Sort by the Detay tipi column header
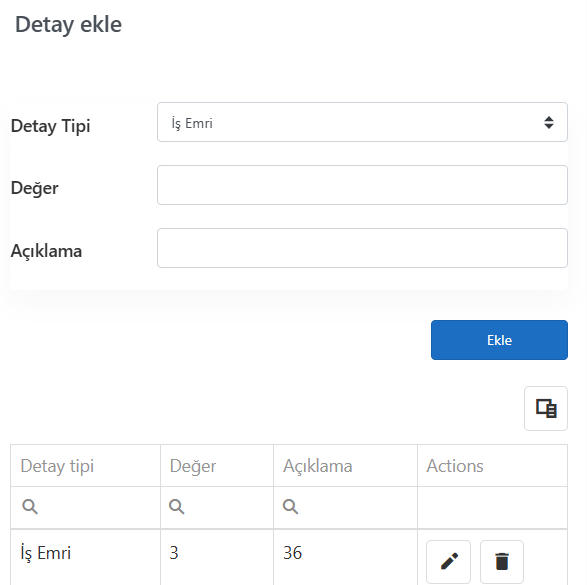Screen dimensions: 587x585 coord(86,466)
